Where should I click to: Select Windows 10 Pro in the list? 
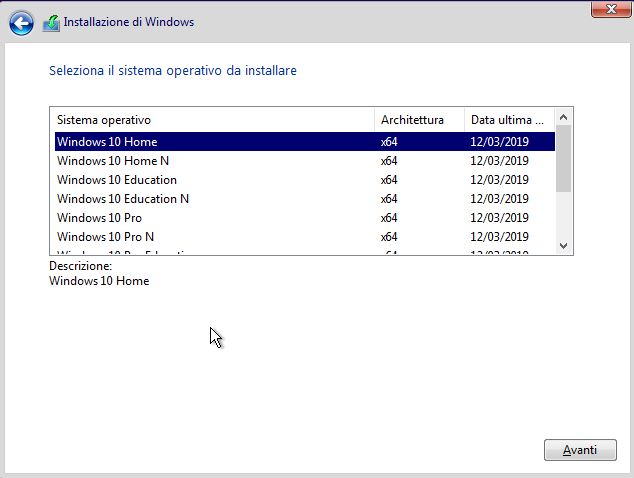305,218
